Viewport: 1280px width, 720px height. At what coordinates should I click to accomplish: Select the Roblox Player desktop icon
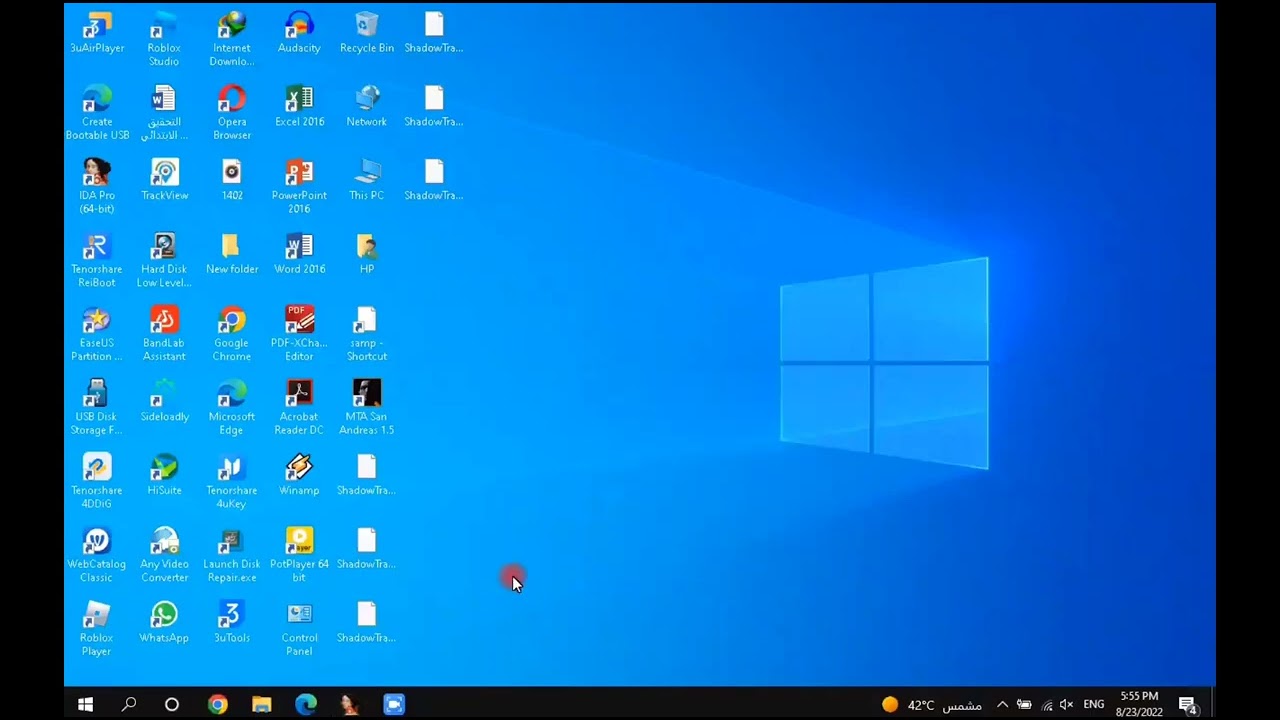pyautogui.click(x=97, y=631)
